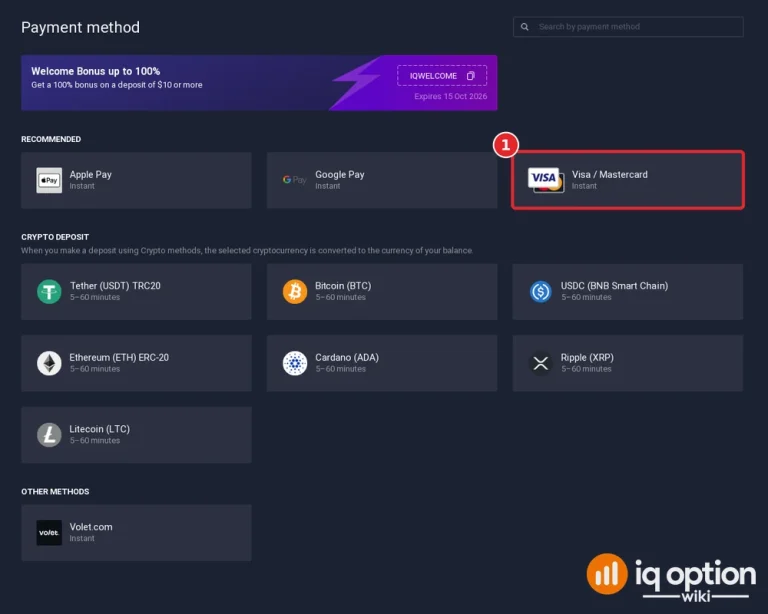Click the 'RECOMMENDED' section heading
This screenshot has width=768, height=614.
[51, 139]
